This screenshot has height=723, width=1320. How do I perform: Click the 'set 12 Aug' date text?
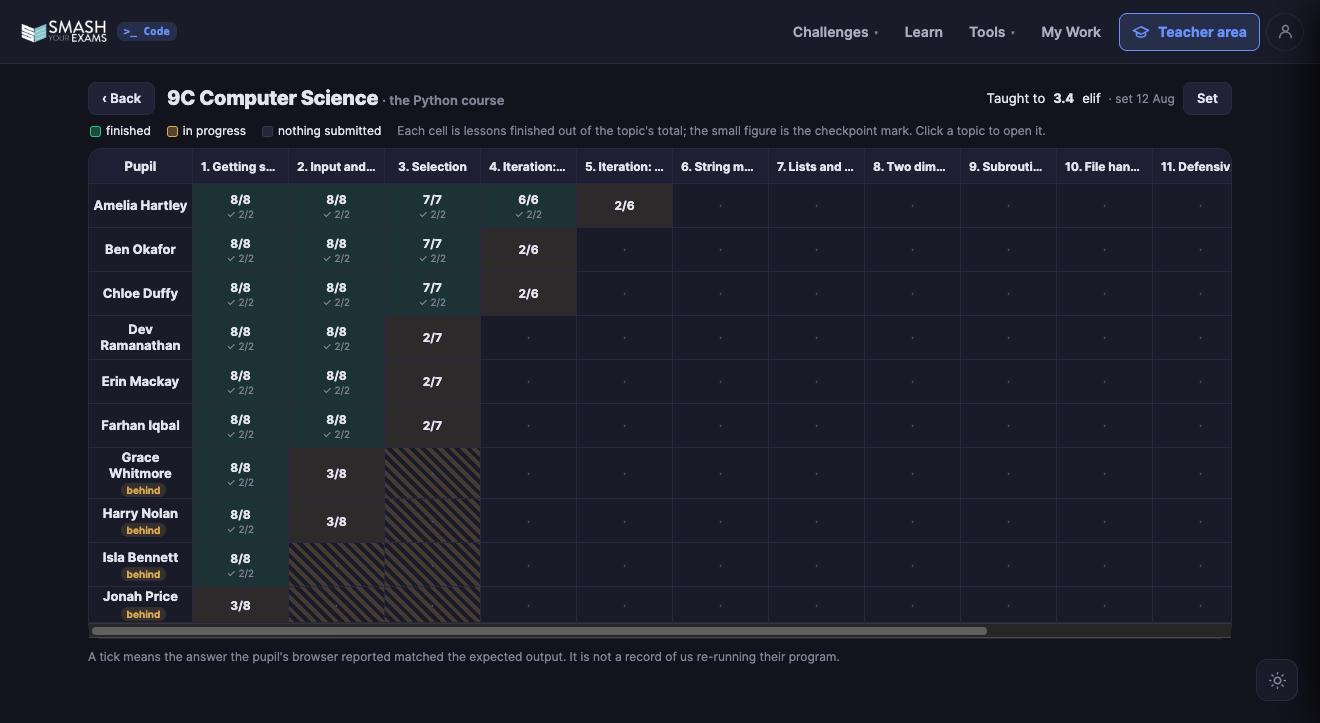pos(1144,98)
